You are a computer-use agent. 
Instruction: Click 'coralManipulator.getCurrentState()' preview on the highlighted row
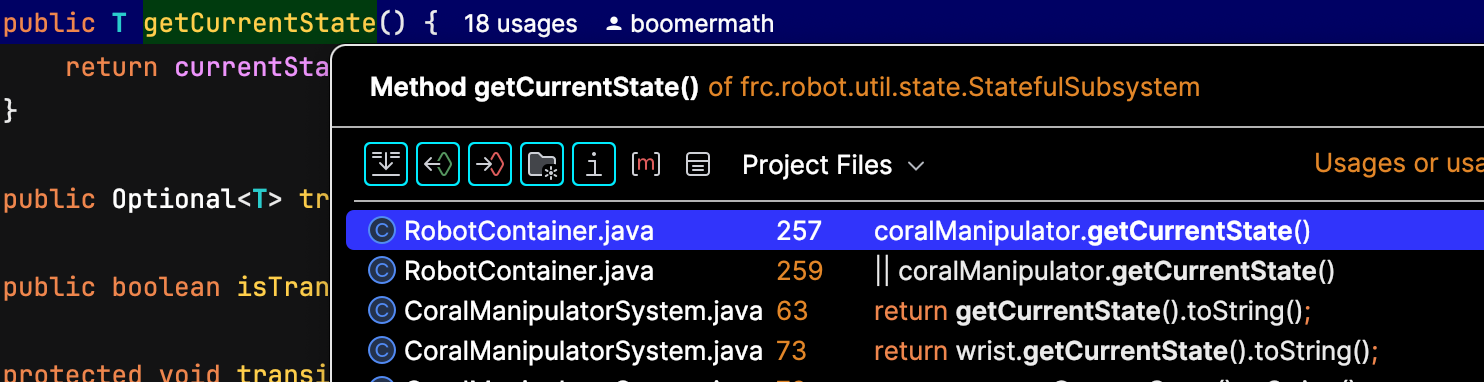pos(1092,232)
